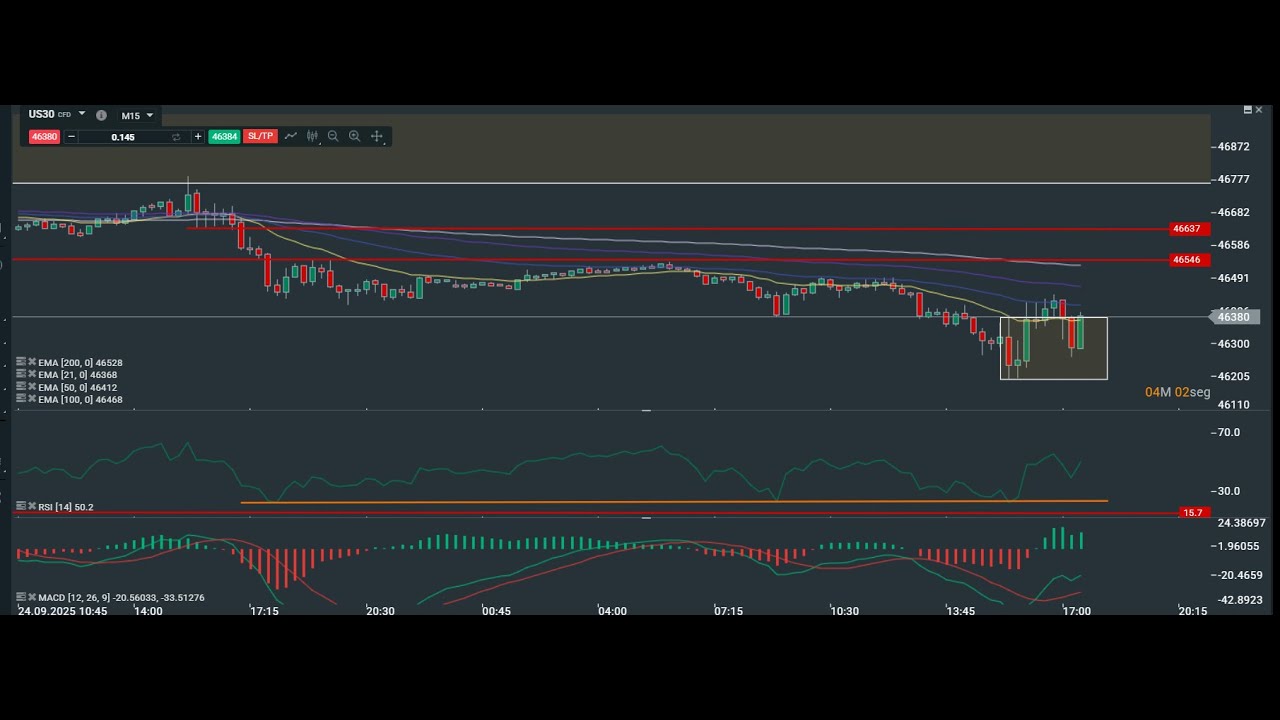
Task: Show US30 instrument info icon
Action: tap(101, 115)
